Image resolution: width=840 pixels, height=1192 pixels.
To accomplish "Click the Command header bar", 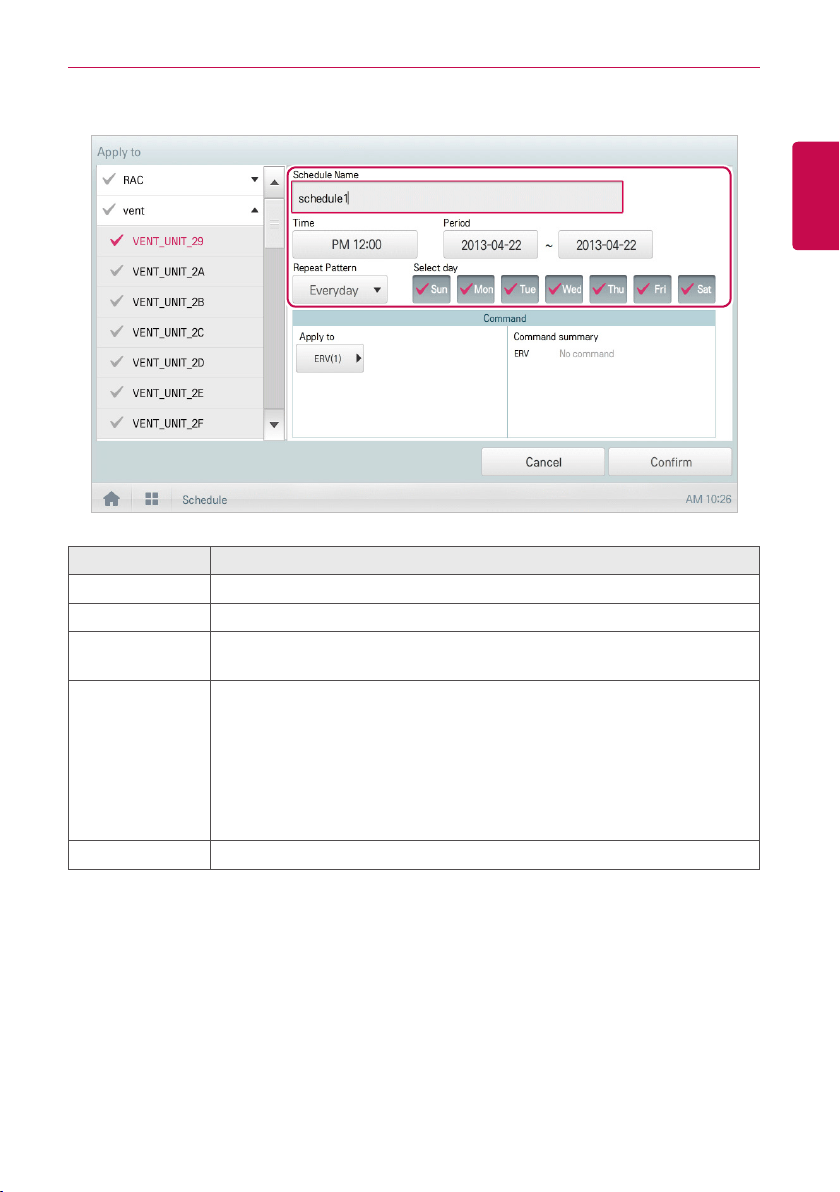I will 504,318.
